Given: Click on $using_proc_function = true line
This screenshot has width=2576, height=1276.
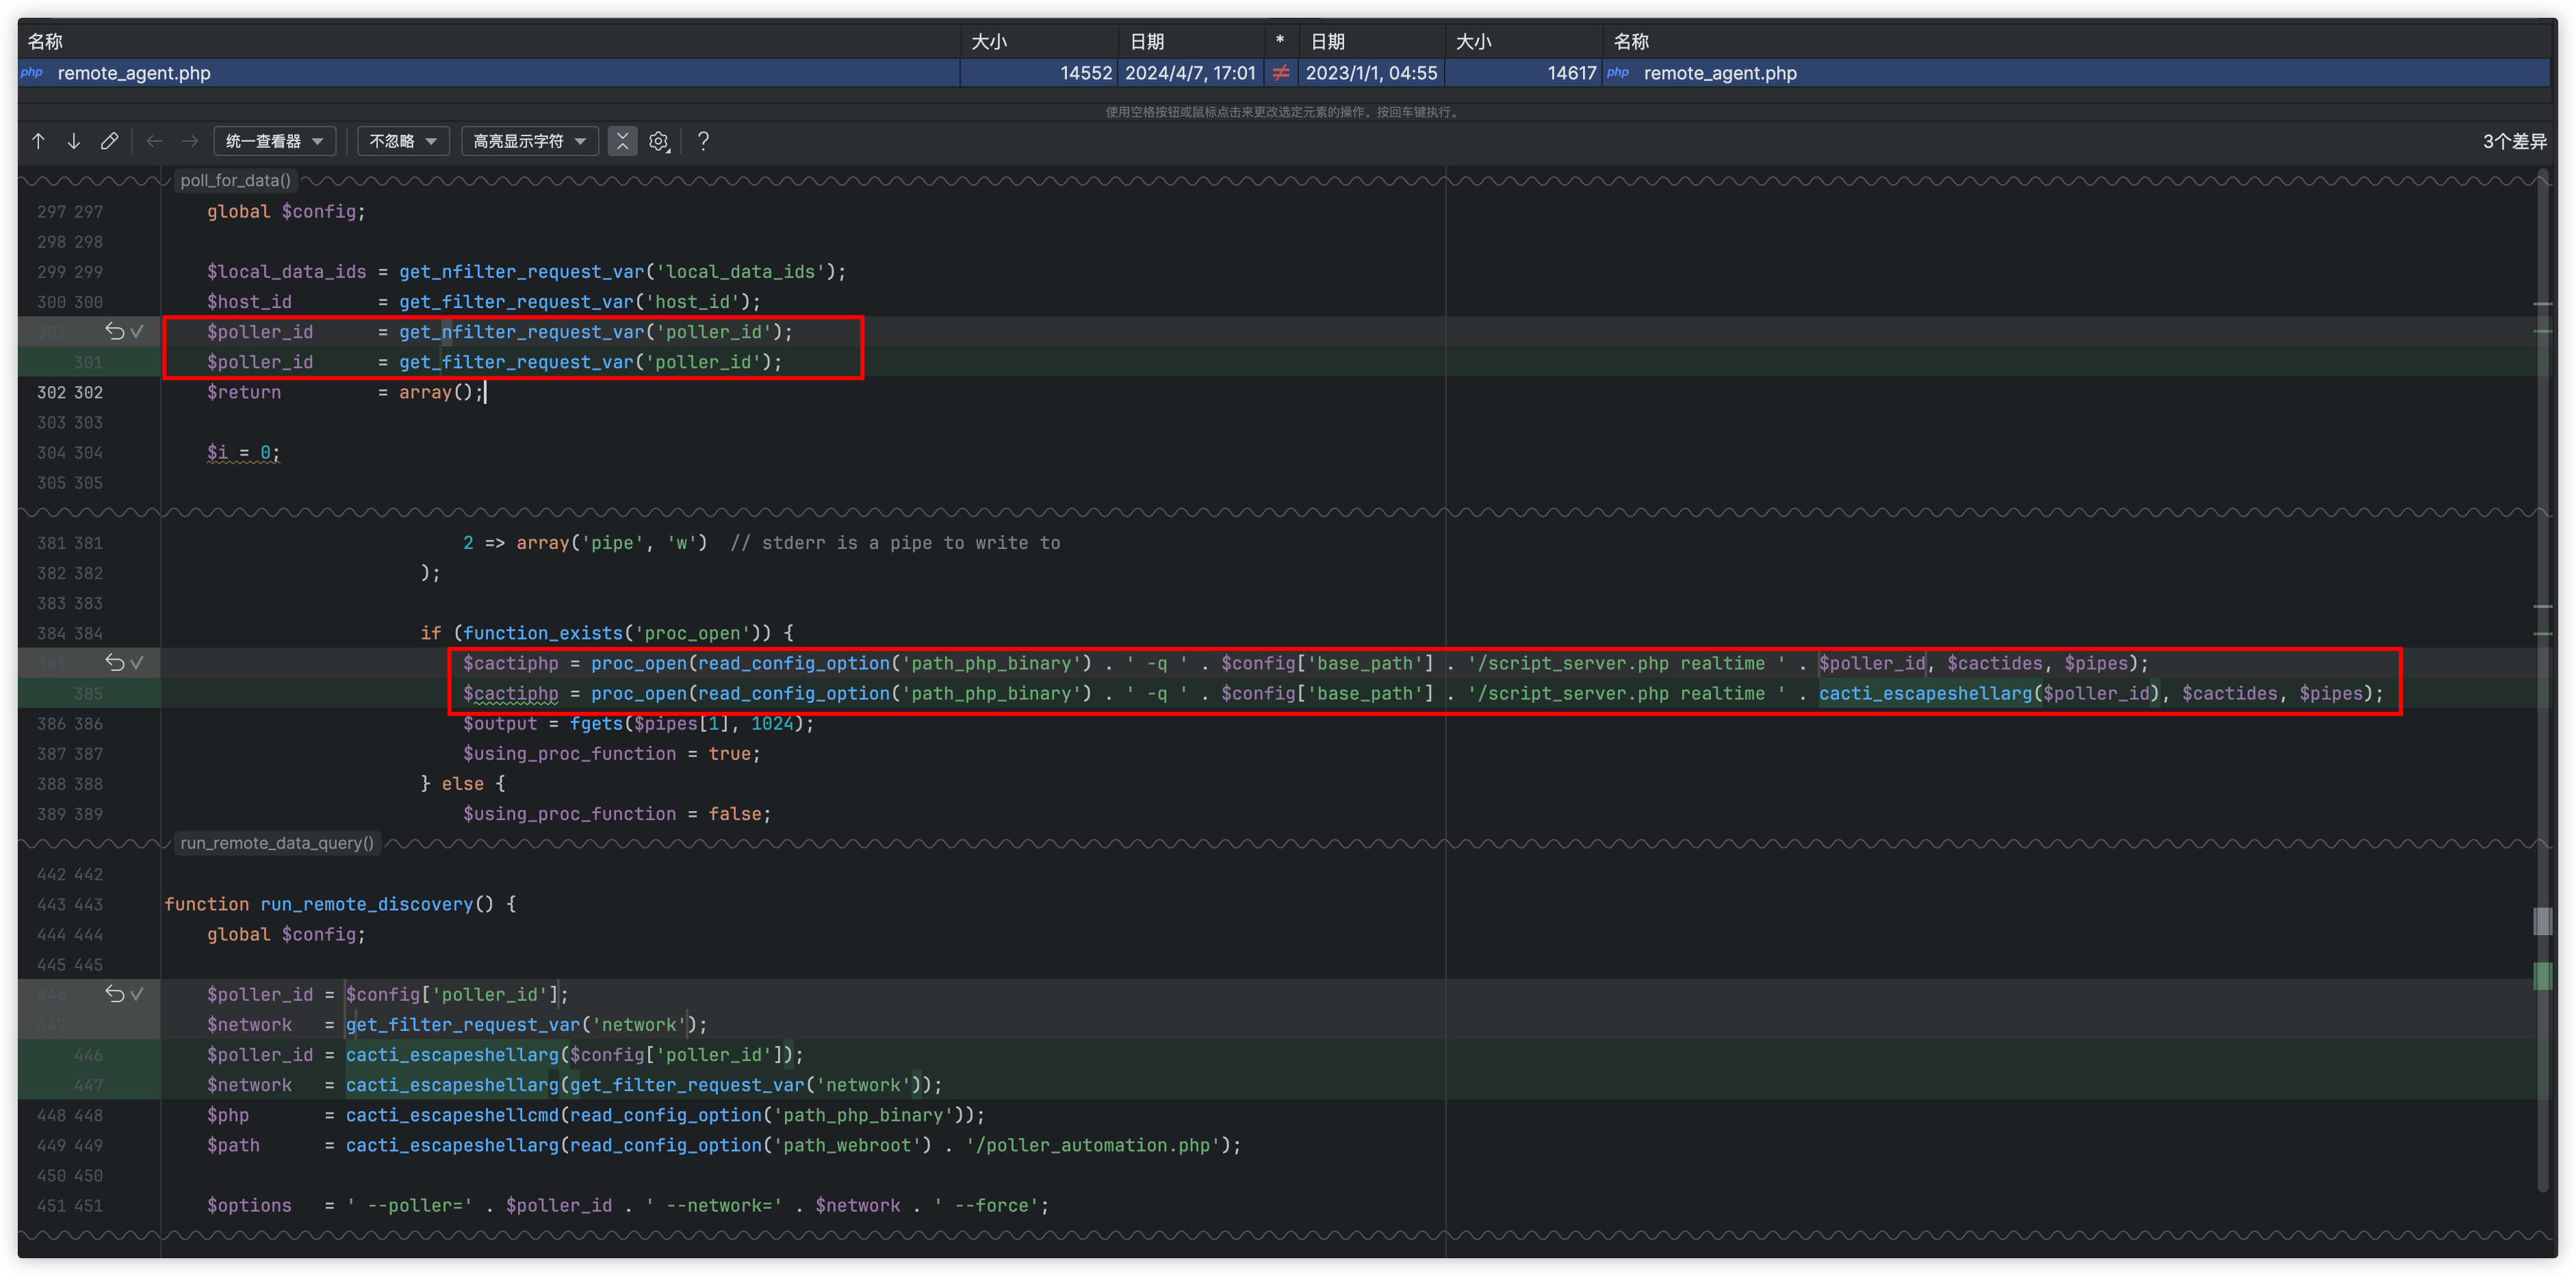Looking at the screenshot, I should click(x=611, y=753).
